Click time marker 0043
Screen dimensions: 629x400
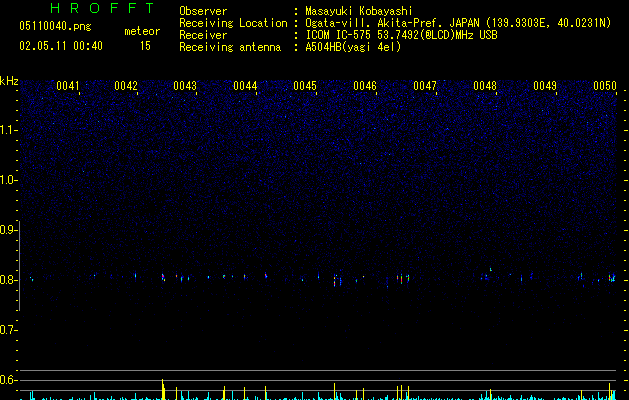(185, 86)
